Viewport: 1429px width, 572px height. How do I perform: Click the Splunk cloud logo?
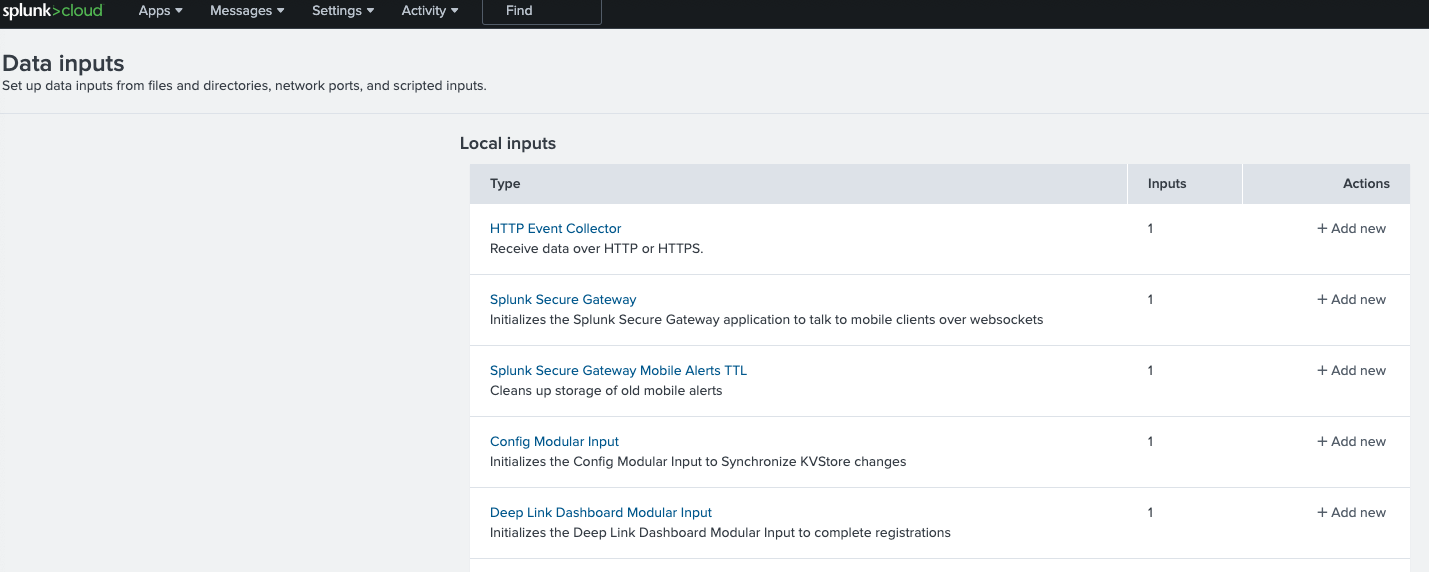pos(52,11)
